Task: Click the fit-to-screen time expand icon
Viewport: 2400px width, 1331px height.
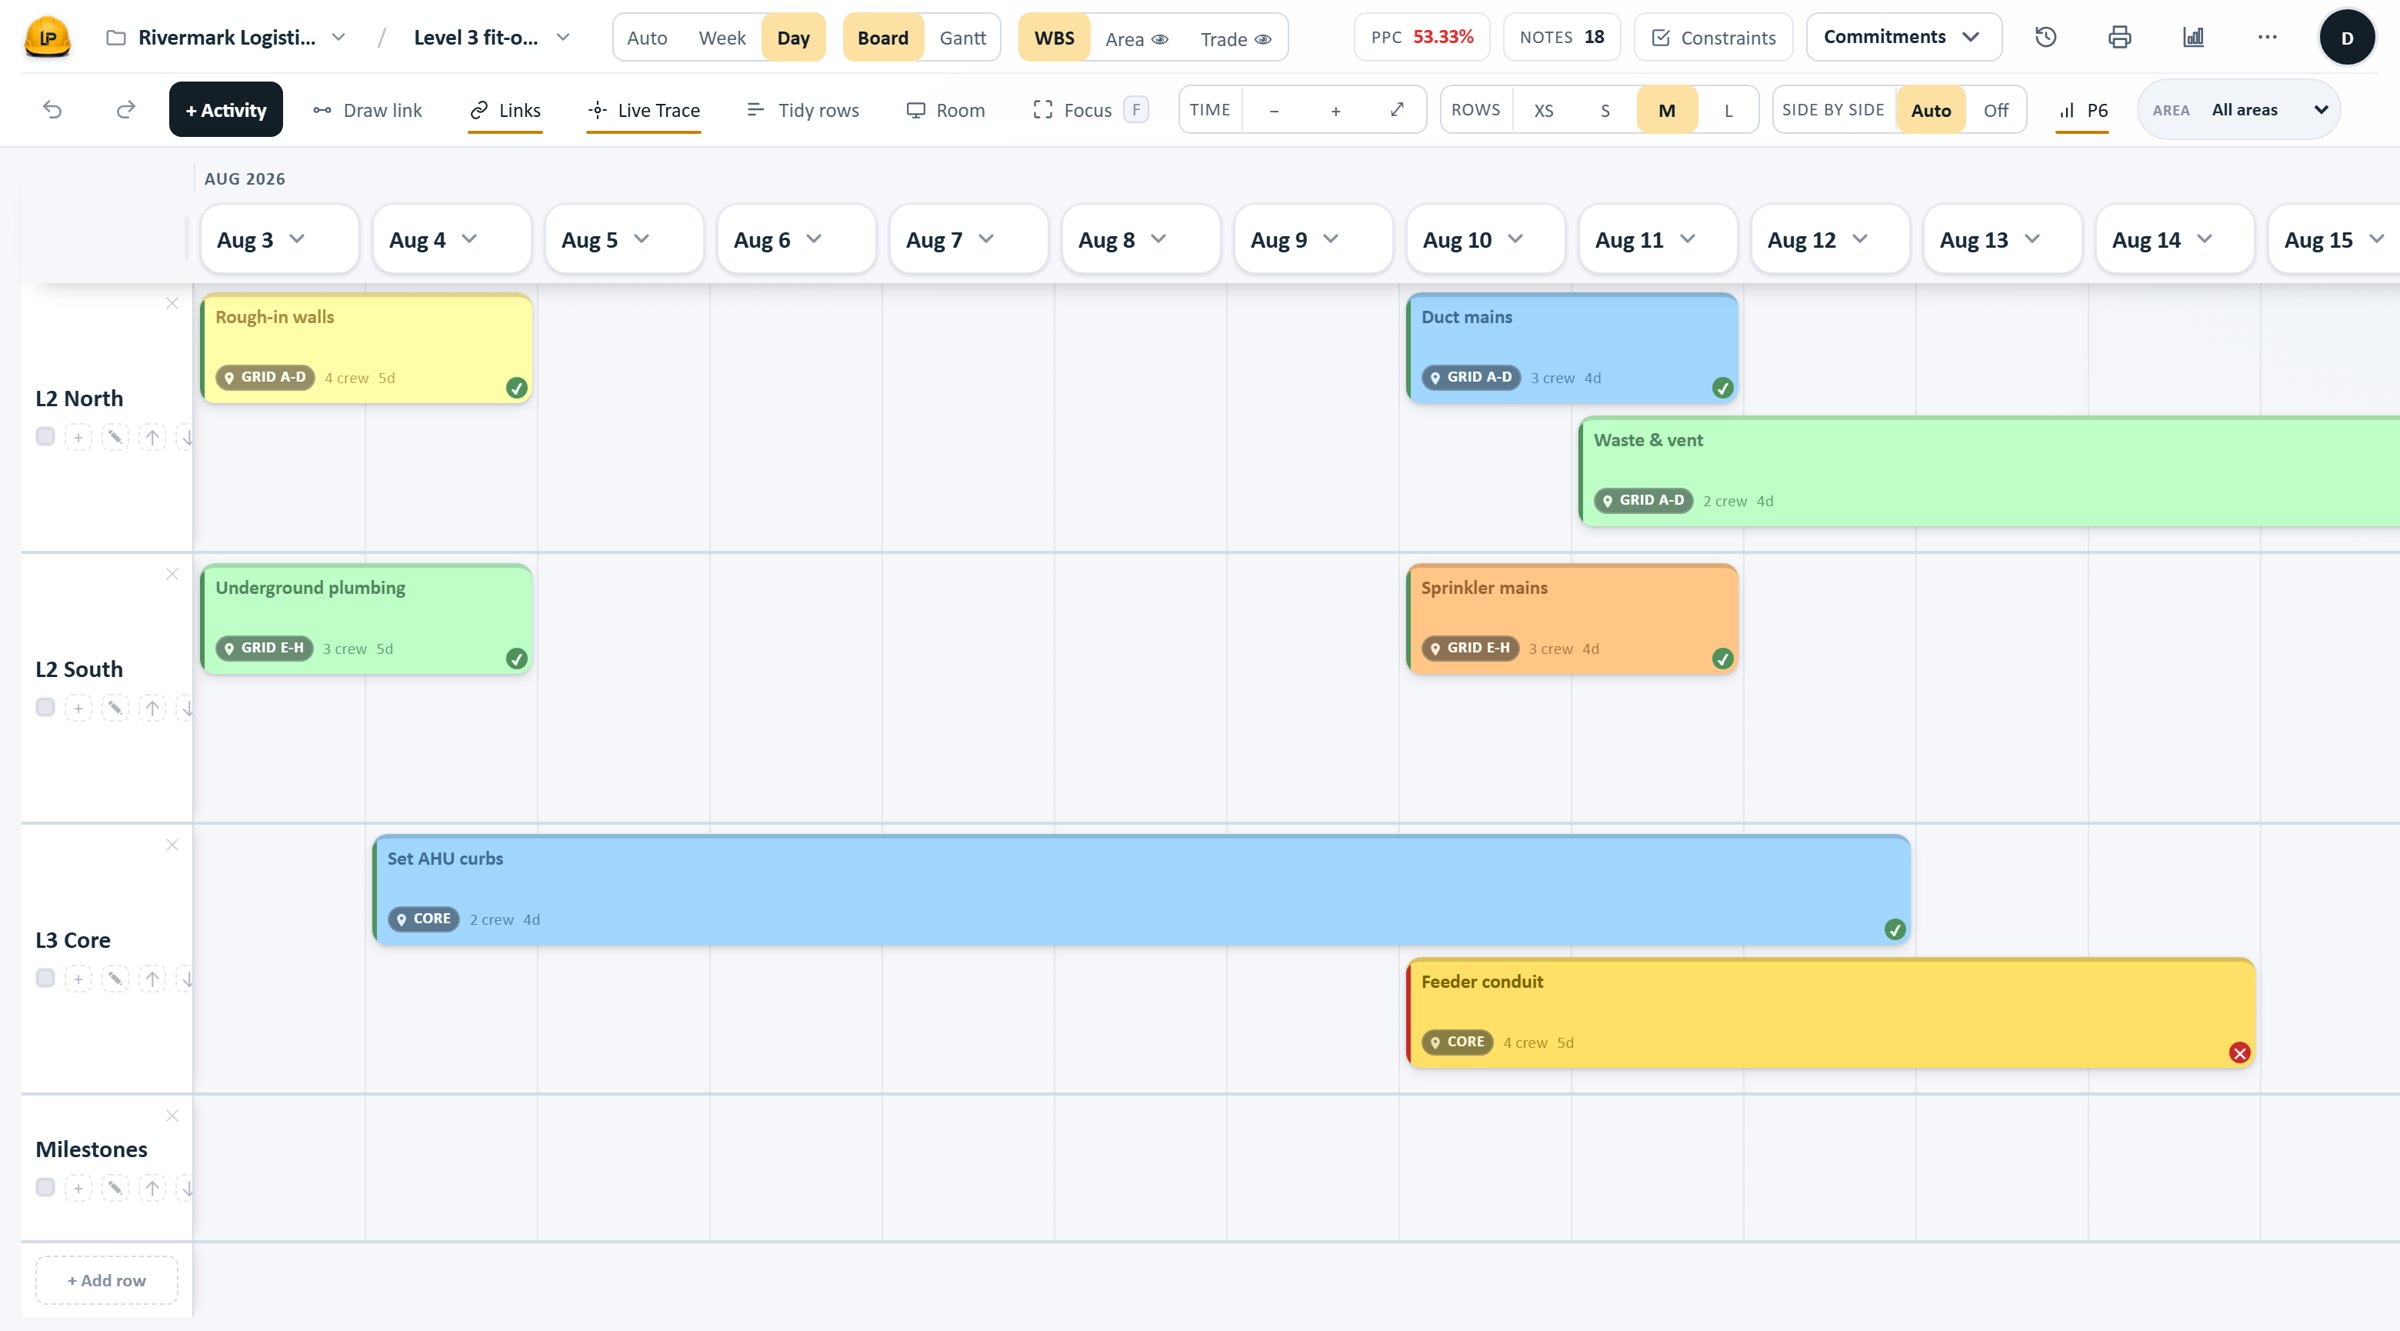Action: click(x=1397, y=110)
